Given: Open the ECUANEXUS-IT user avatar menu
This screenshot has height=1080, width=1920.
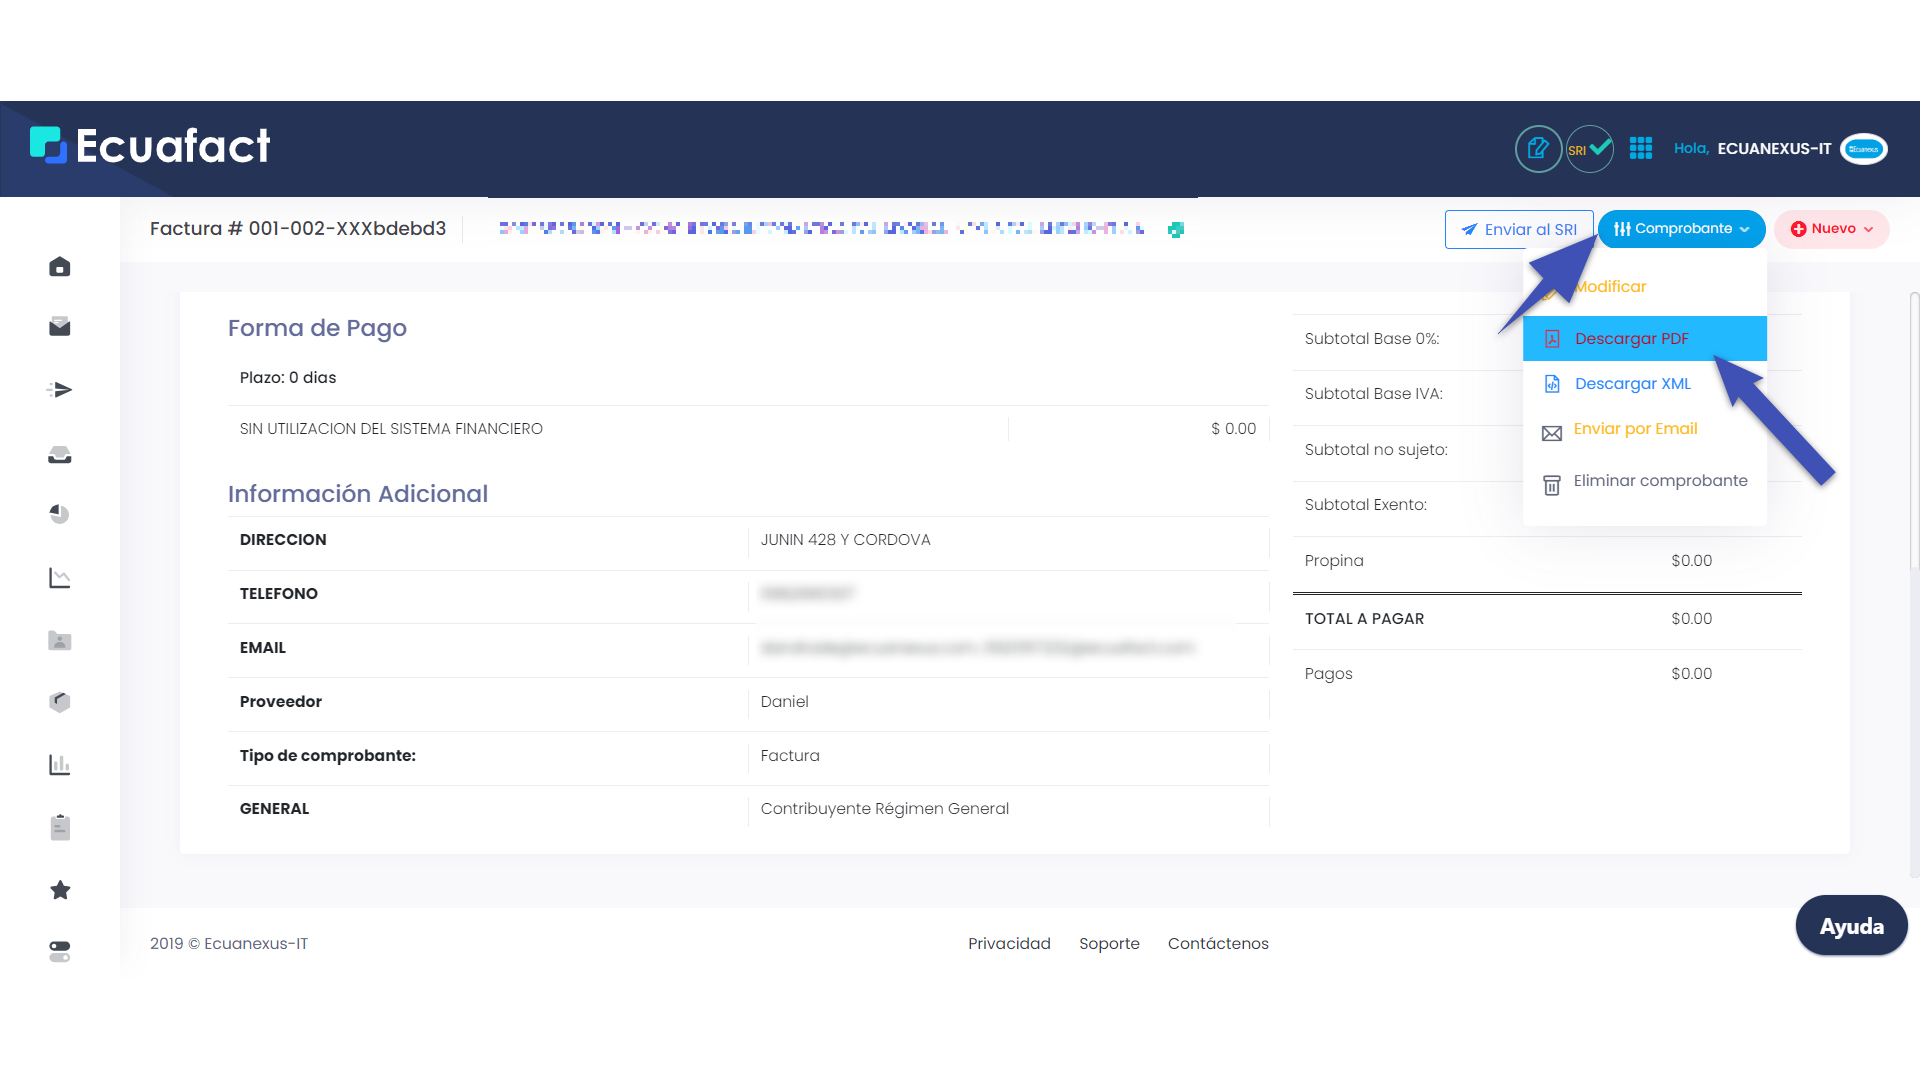Looking at the screenshot, I should point(1864,149).
